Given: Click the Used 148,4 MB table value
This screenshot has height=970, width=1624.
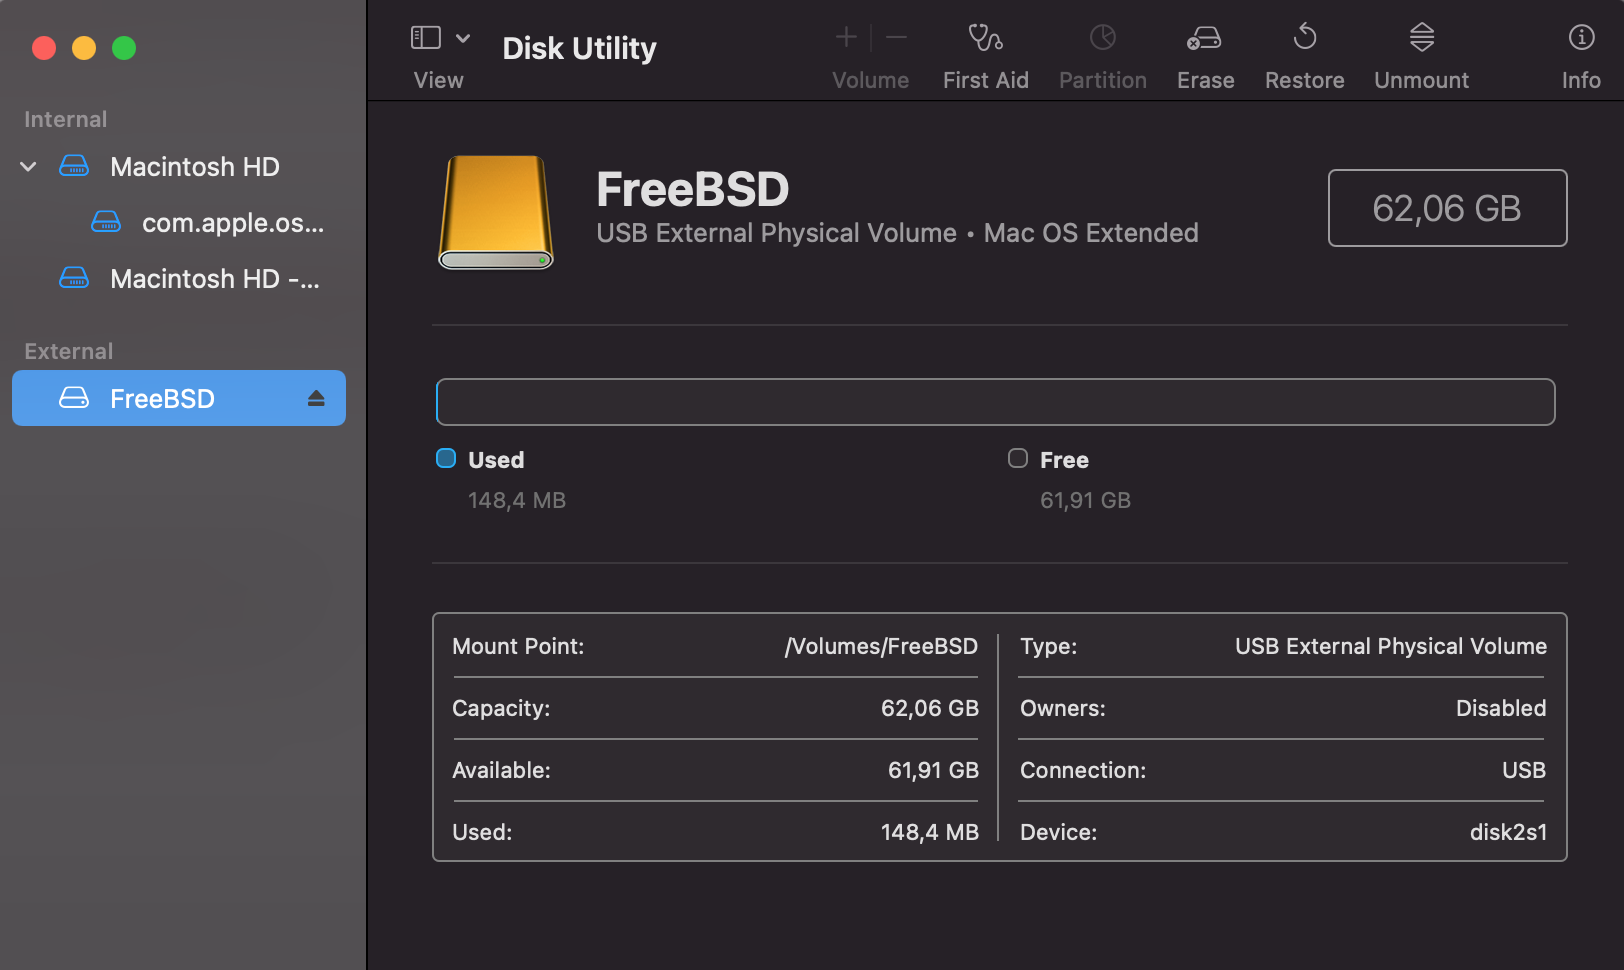Looking at the screenshot, I should coord(930,833).
